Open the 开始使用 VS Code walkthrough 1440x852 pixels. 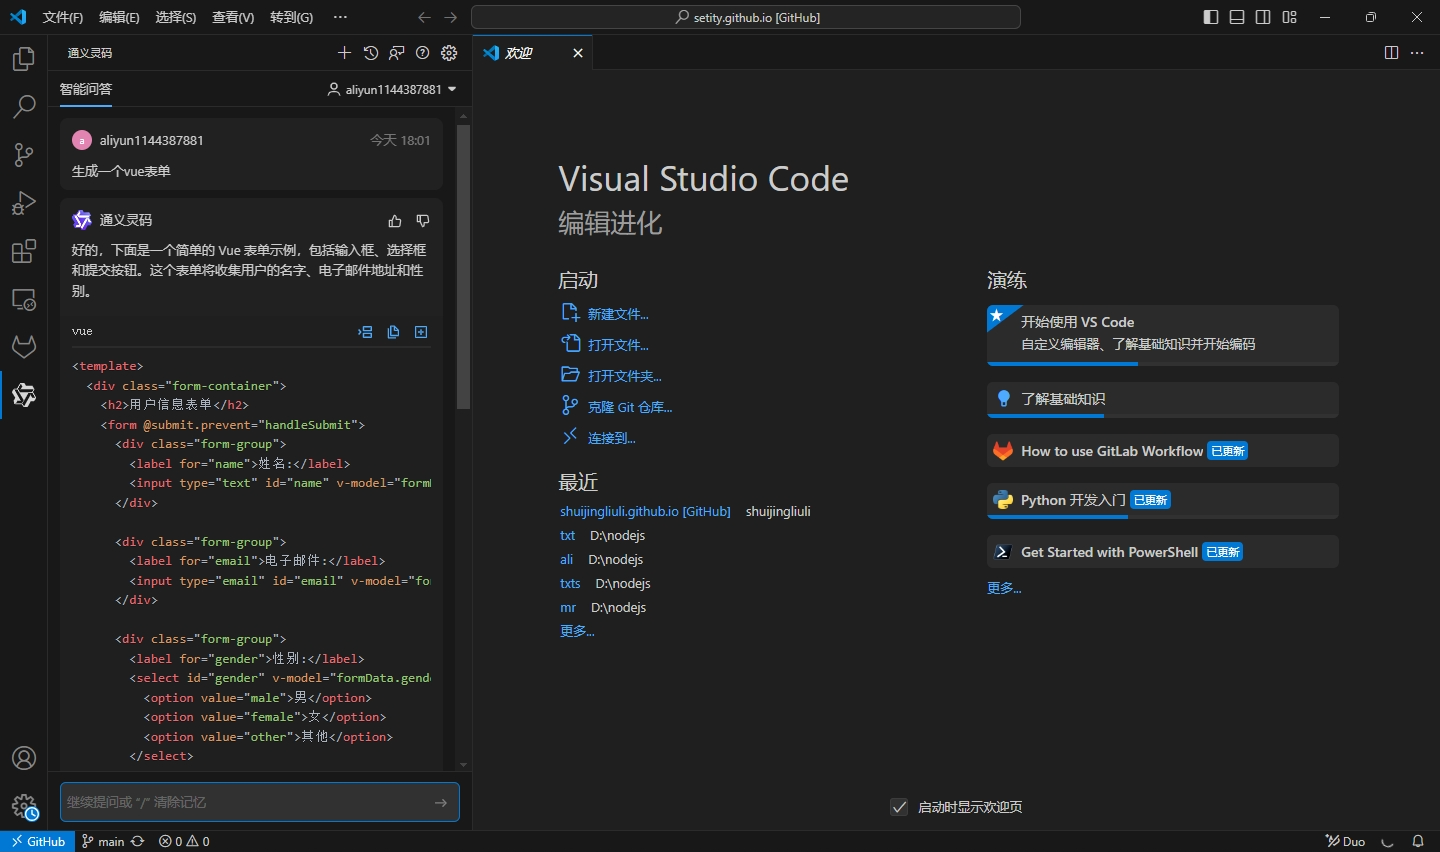tap(1163, 335)
